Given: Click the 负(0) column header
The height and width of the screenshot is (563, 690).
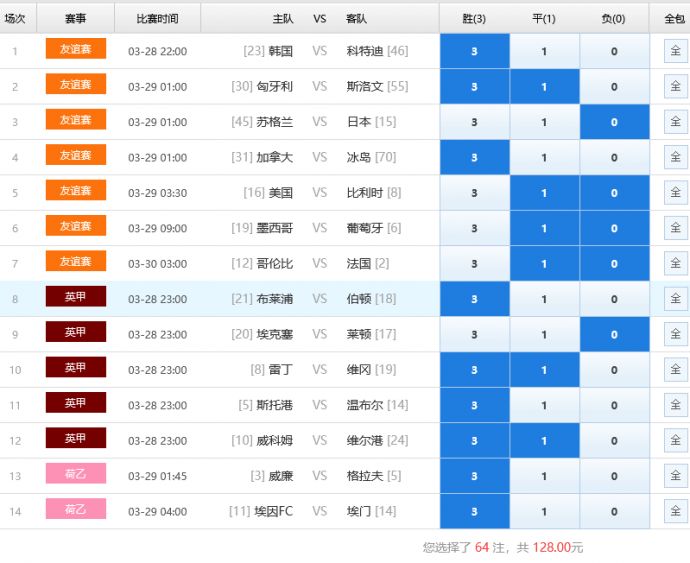Looking at the screenshot, I should tap(614, 18).
